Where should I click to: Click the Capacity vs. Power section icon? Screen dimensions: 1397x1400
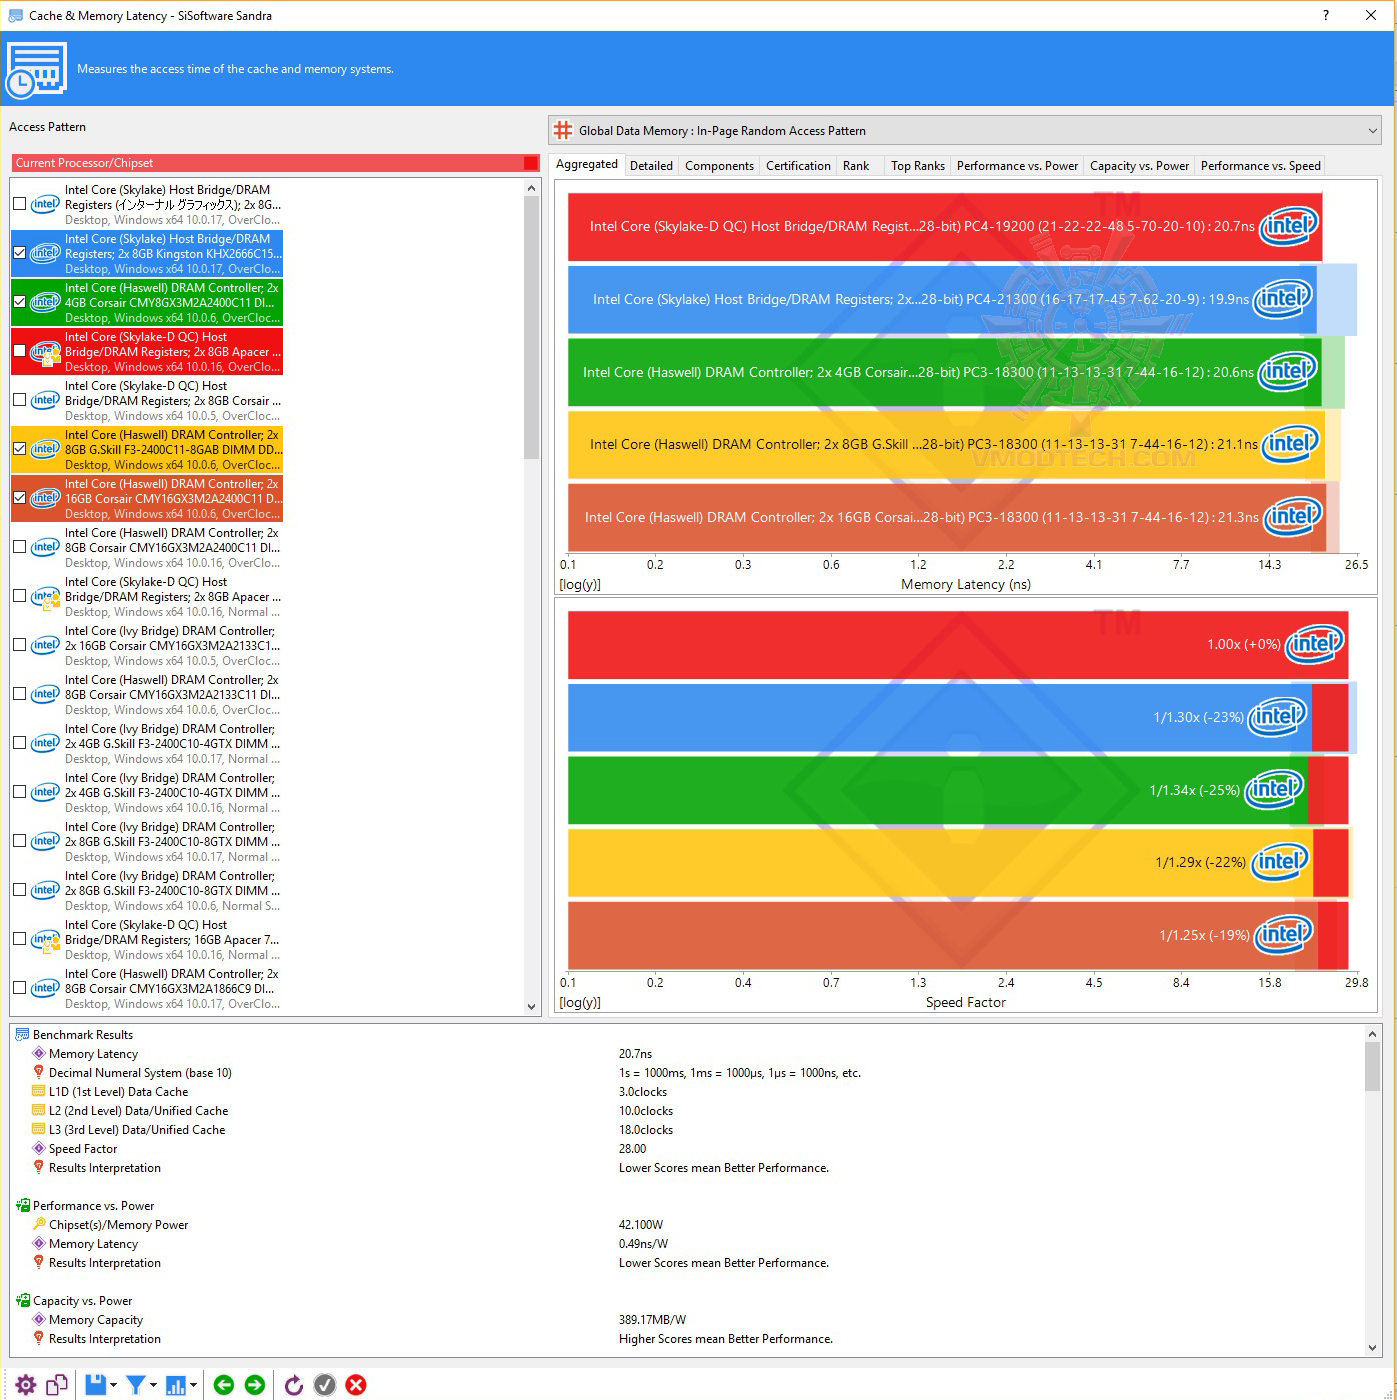click(x=22, y=1301)
